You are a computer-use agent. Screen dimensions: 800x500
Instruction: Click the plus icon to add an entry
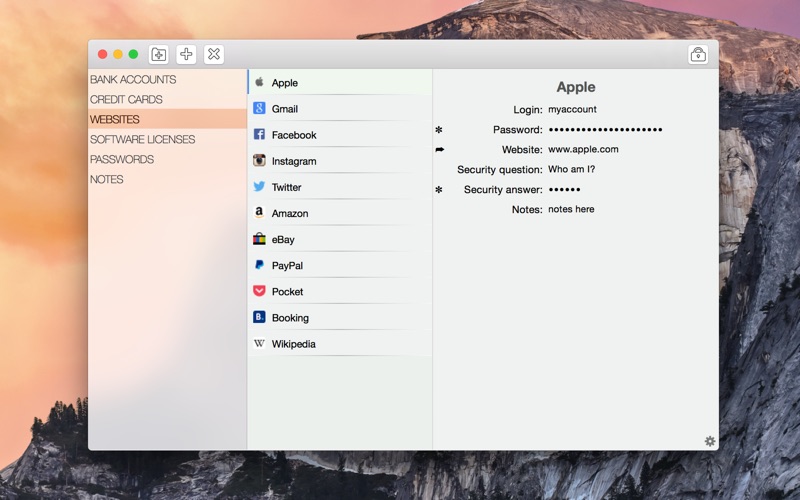186,55
